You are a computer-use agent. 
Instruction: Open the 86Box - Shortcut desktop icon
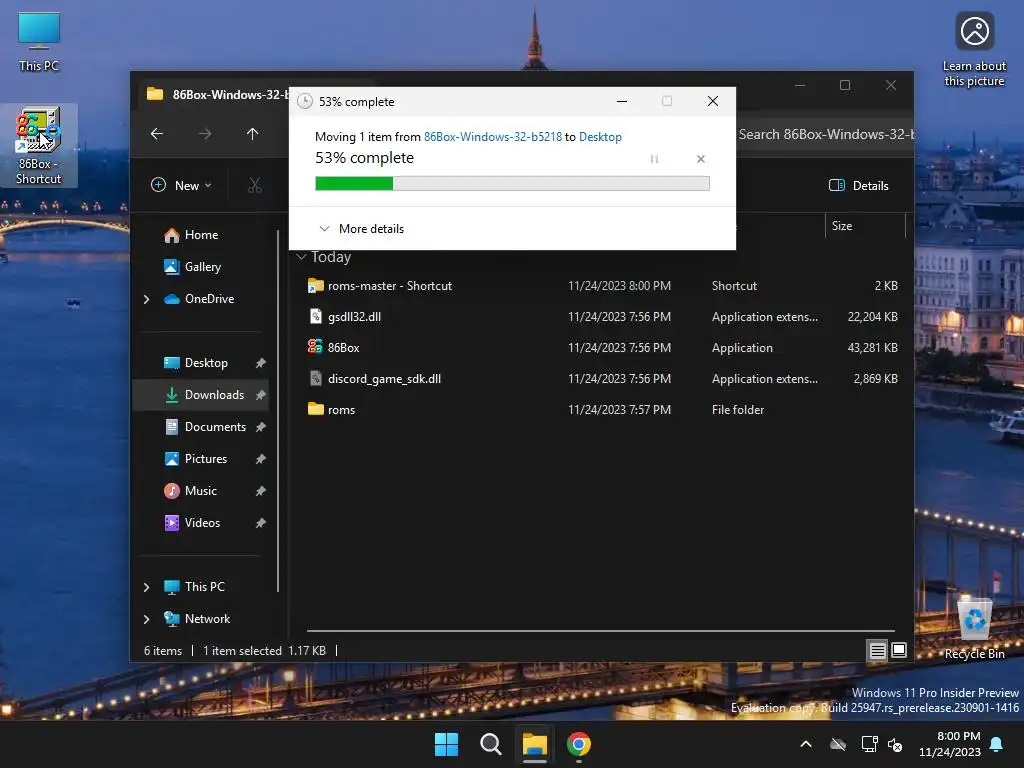(x=39, y=145)
